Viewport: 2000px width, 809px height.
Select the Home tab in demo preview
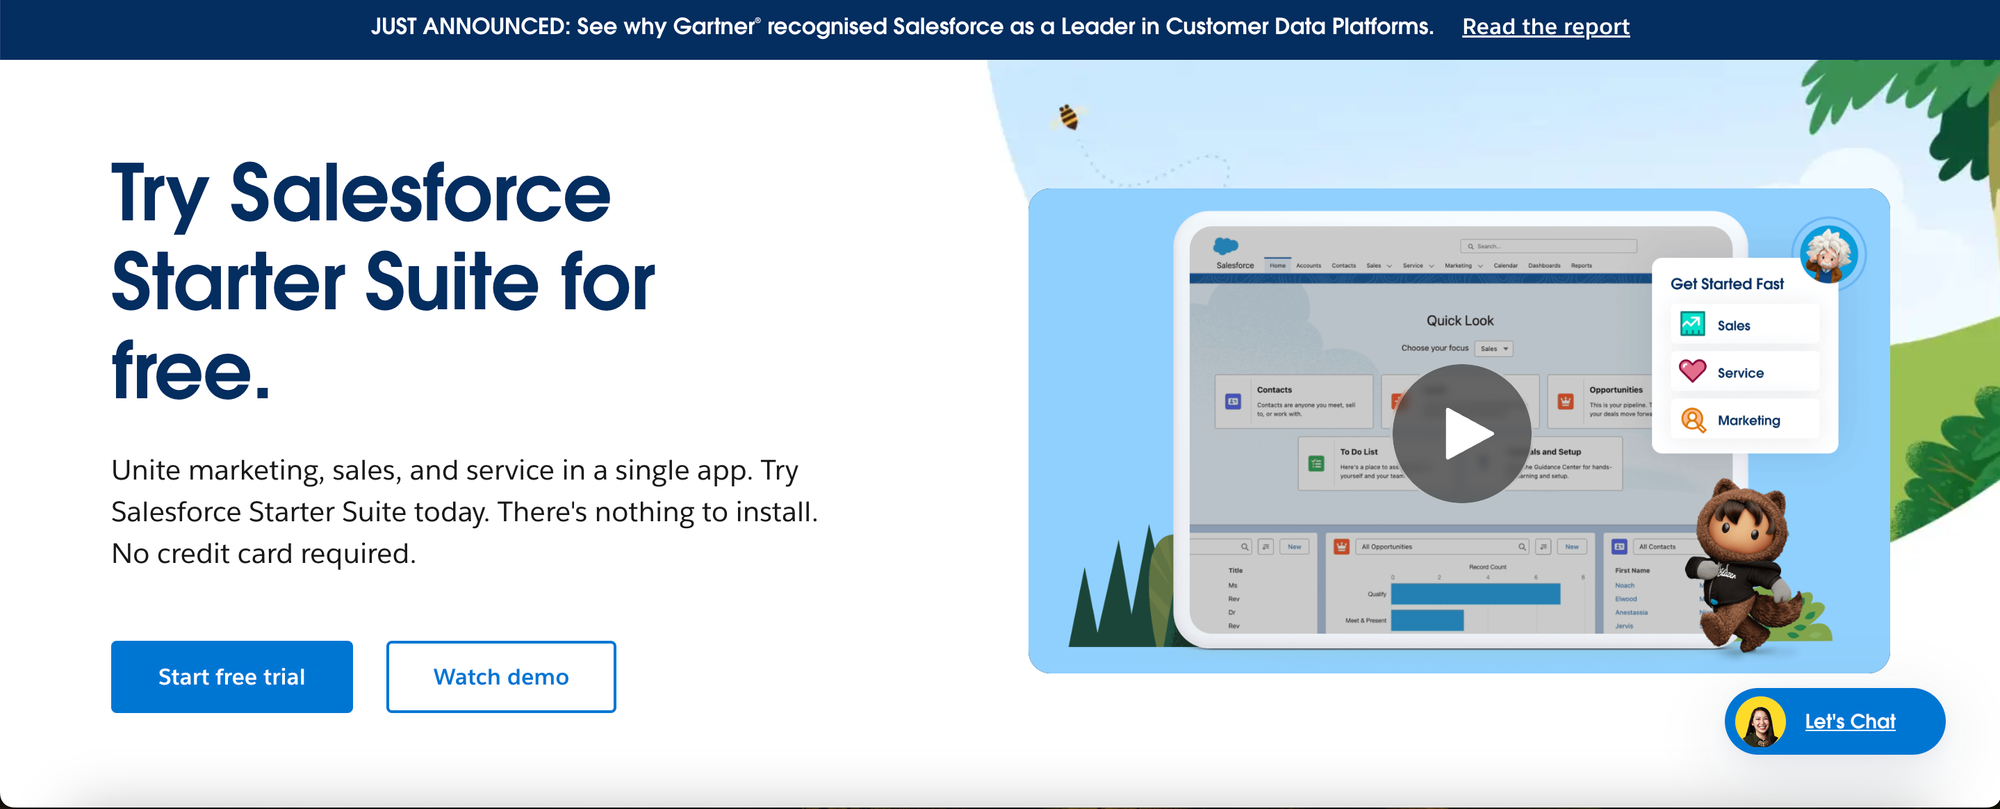click(x=1277, y=265)
